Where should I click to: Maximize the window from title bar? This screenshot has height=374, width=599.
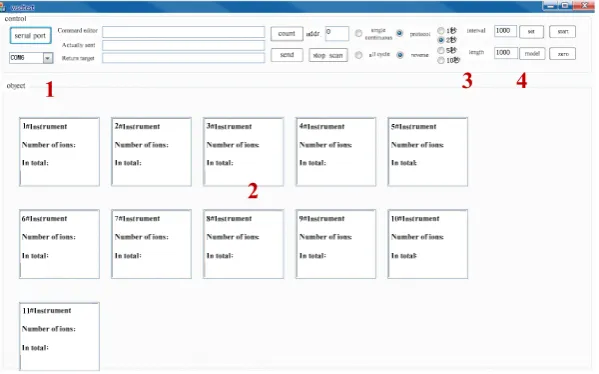tap(565, 6)
